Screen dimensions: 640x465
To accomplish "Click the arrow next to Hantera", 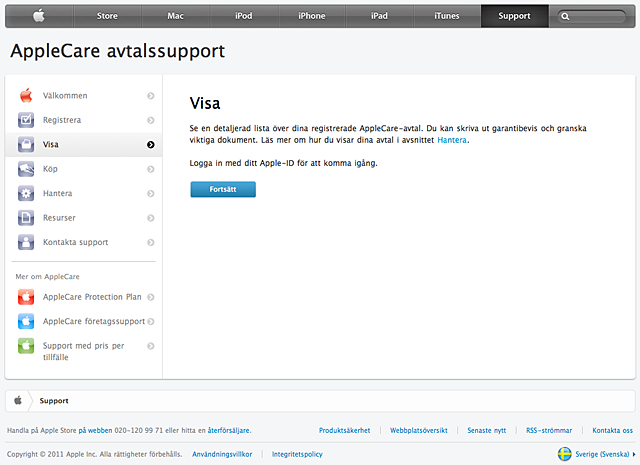I will coord(151,194).
